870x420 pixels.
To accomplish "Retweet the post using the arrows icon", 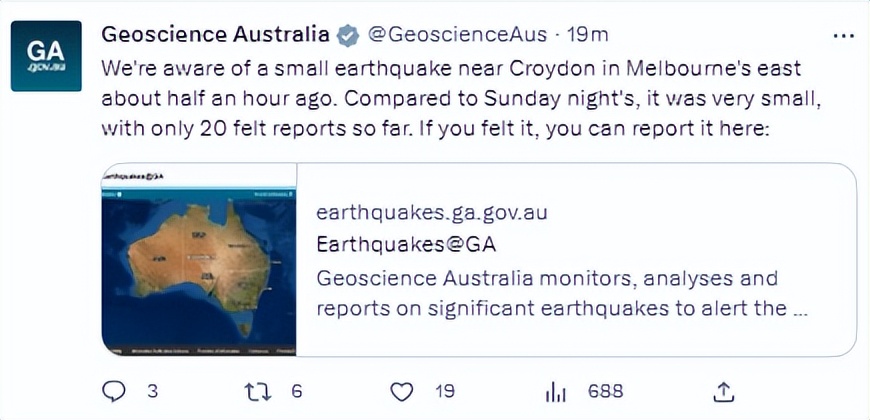I will point(258,391).
